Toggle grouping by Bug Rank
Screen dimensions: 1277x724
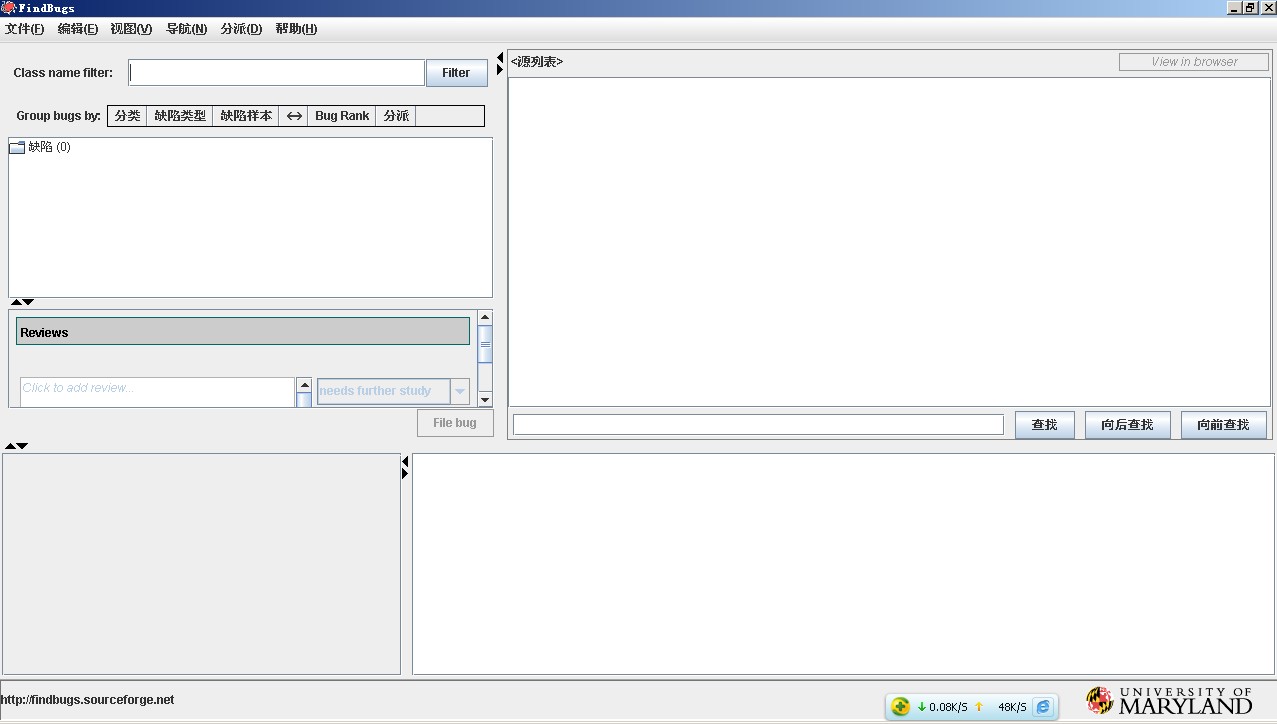pyautogui.click(x=341, y=115)
